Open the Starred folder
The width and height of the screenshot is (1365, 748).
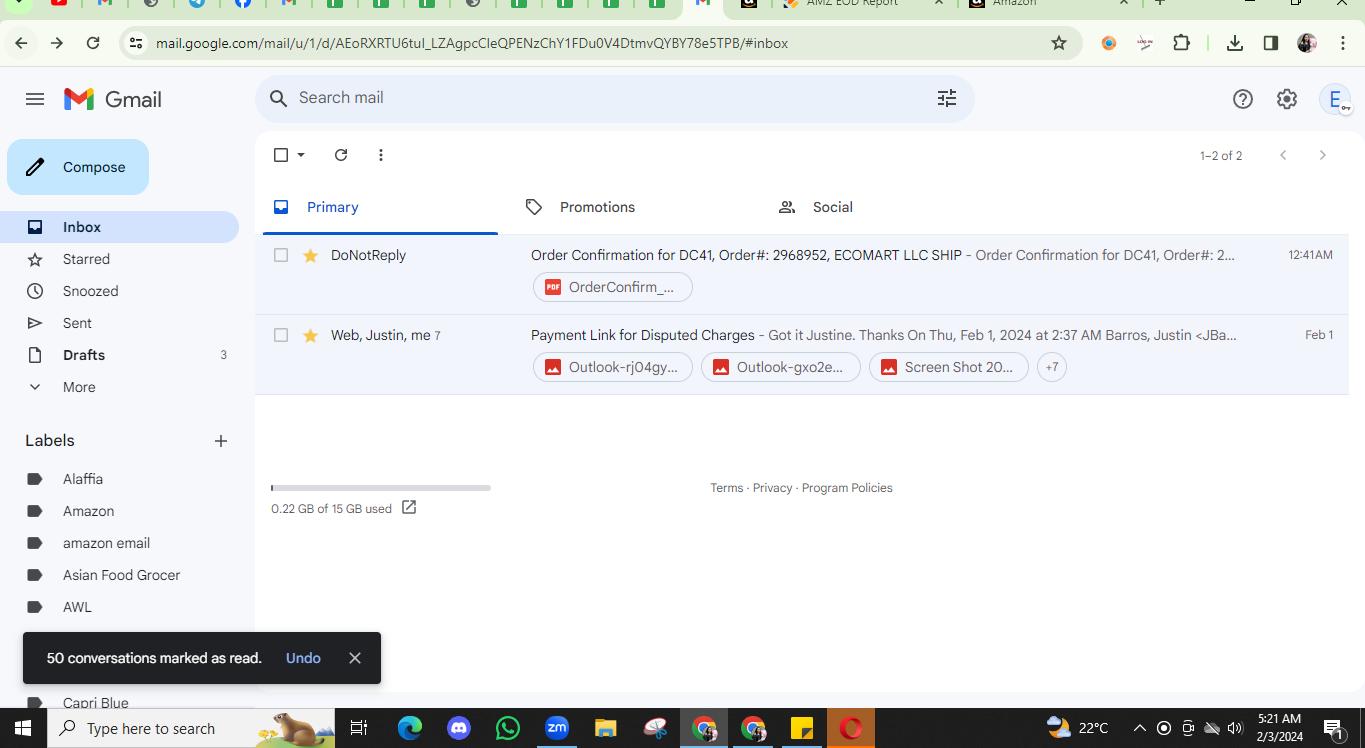click(119, 259)
